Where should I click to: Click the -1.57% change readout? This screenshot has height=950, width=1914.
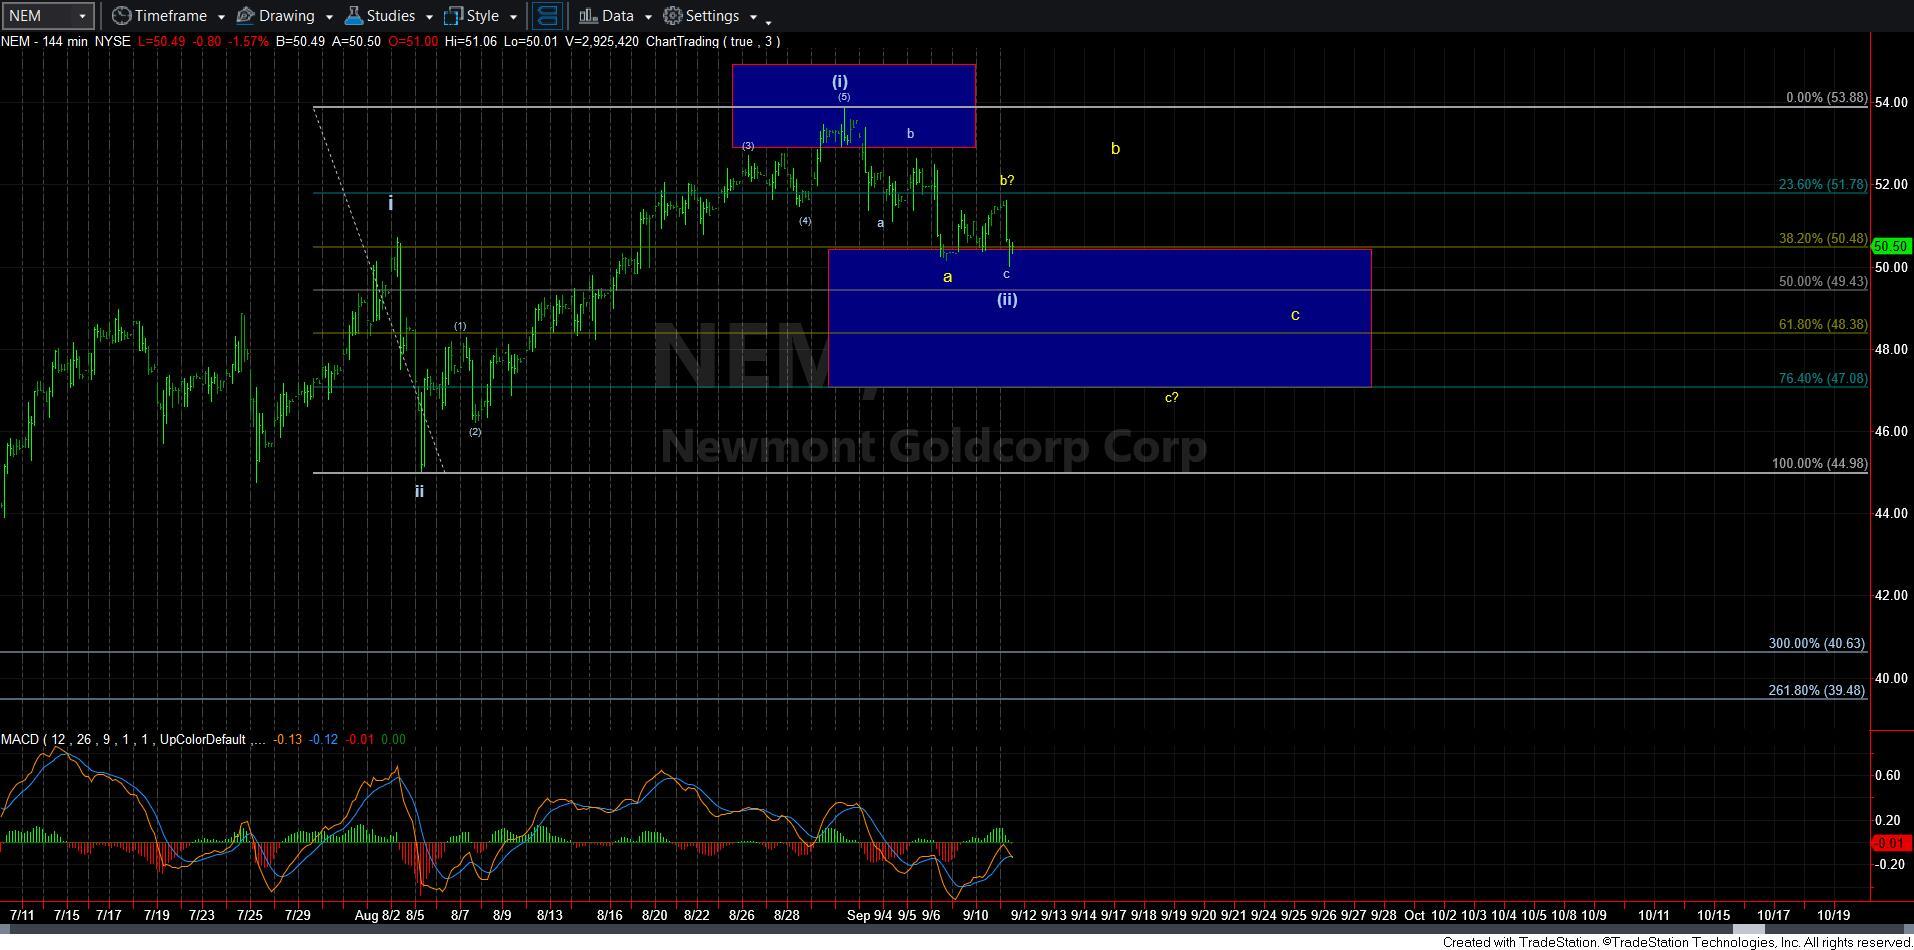pyautogui.click(x=250, y=41)
